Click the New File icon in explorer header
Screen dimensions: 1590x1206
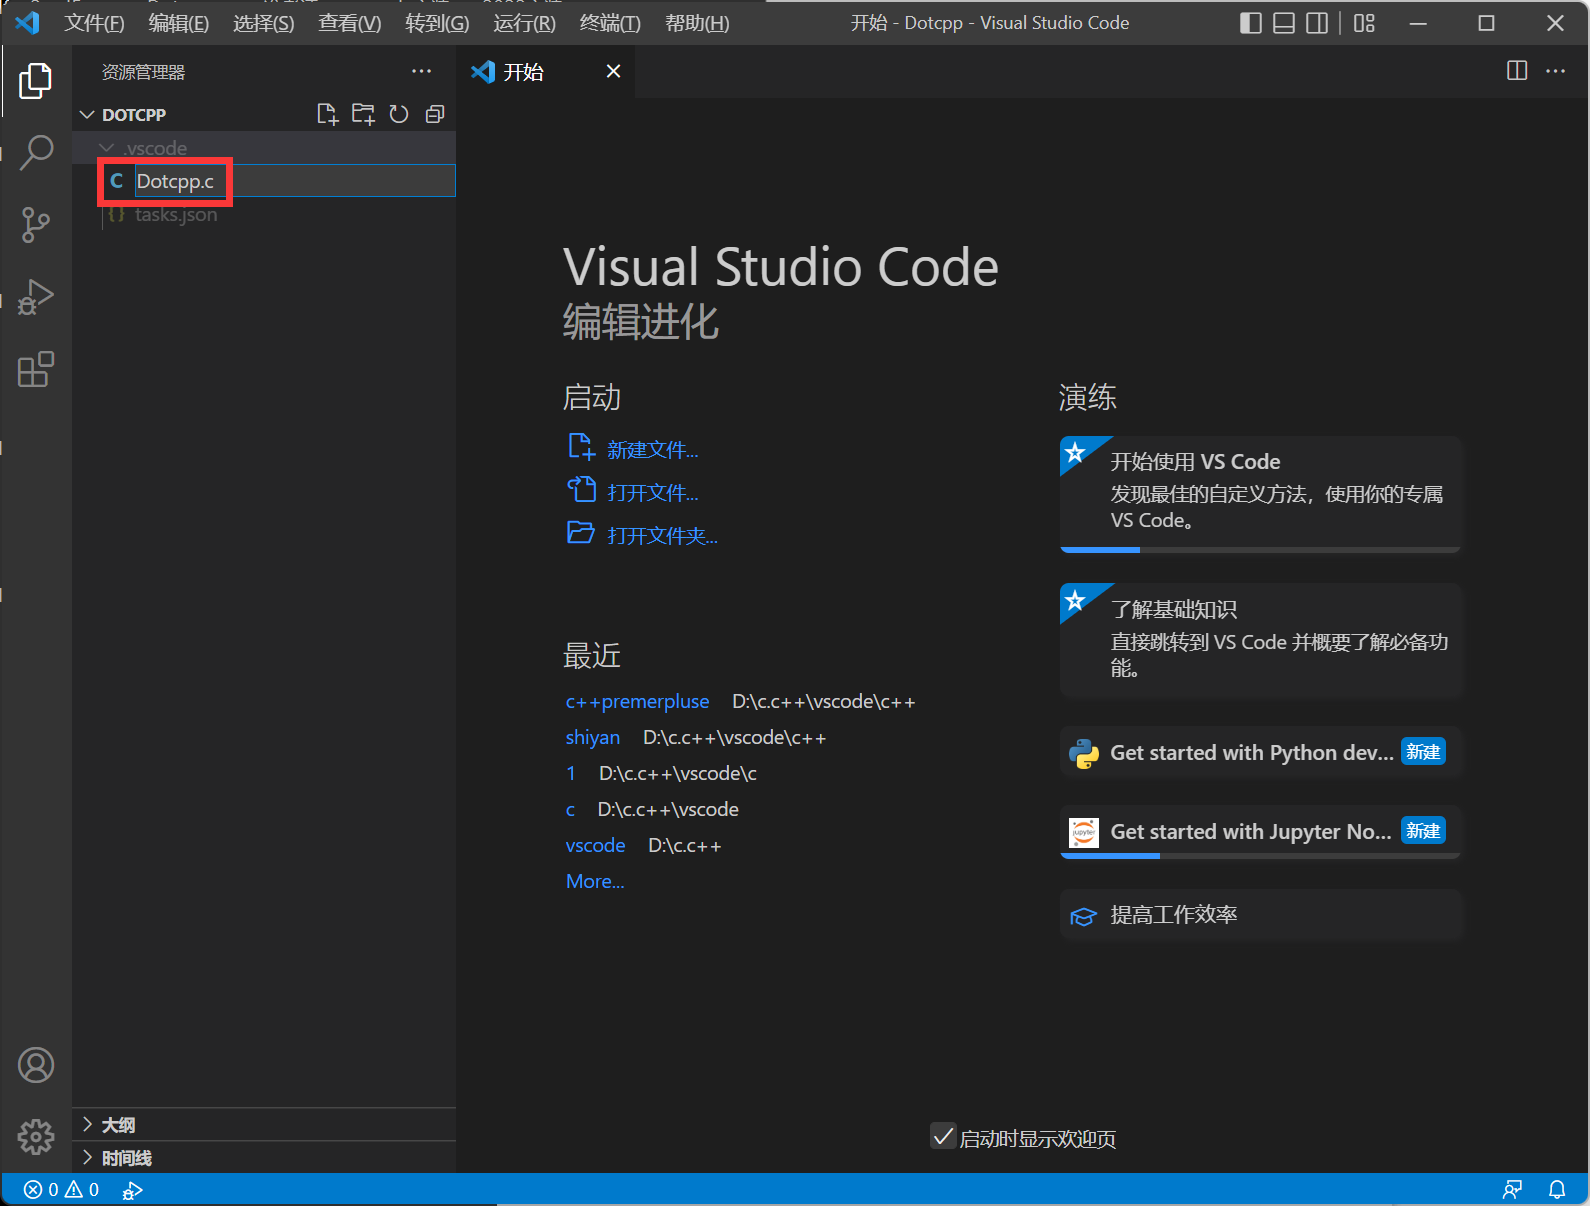tap(327, 114)
